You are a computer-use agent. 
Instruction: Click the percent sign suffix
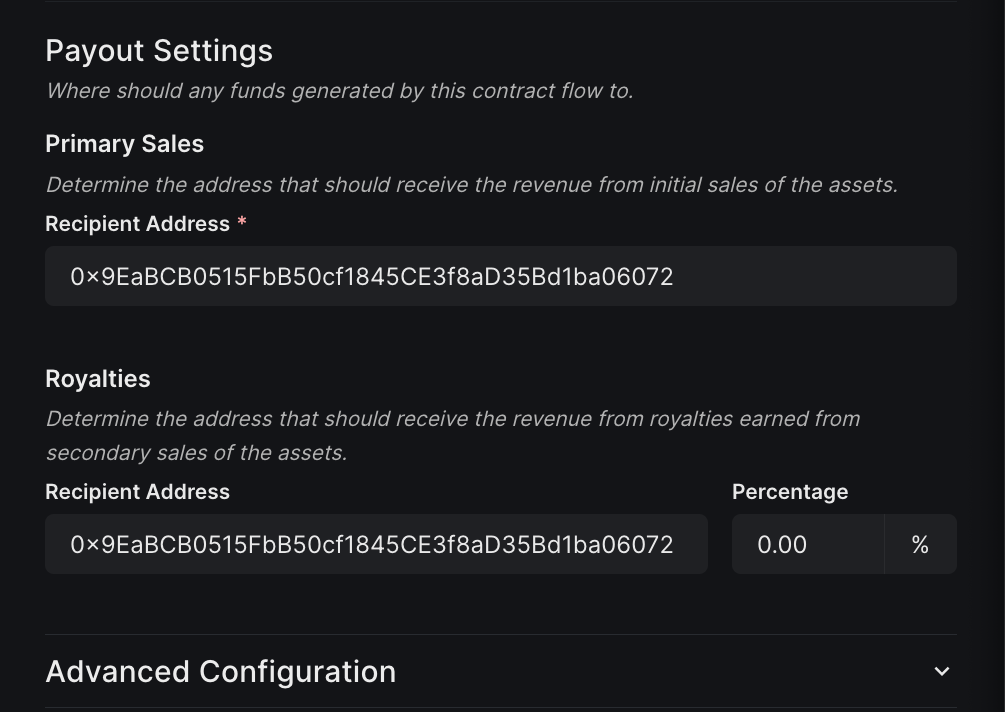920,544
